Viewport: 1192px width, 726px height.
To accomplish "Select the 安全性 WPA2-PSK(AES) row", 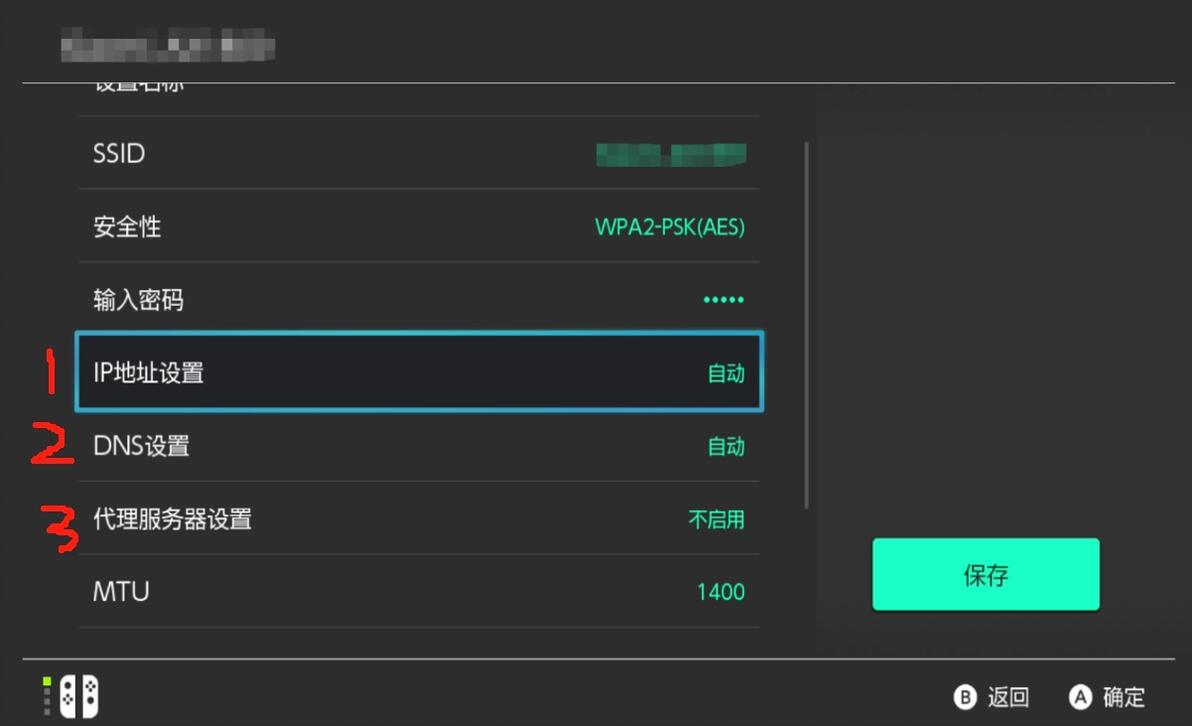I will (419, 227).
